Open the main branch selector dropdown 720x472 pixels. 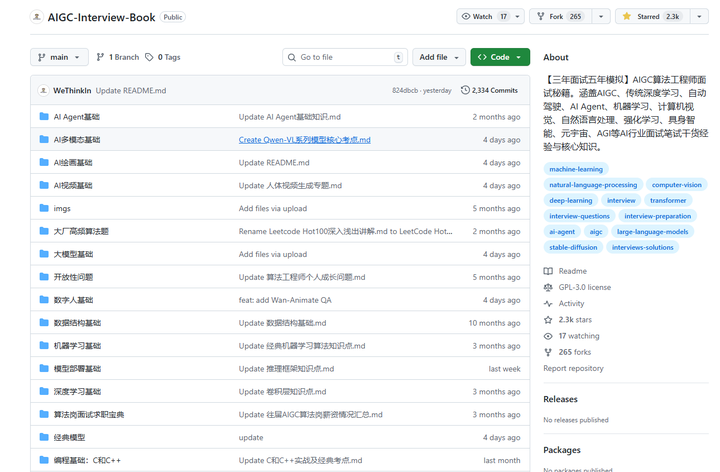[59, 57]
